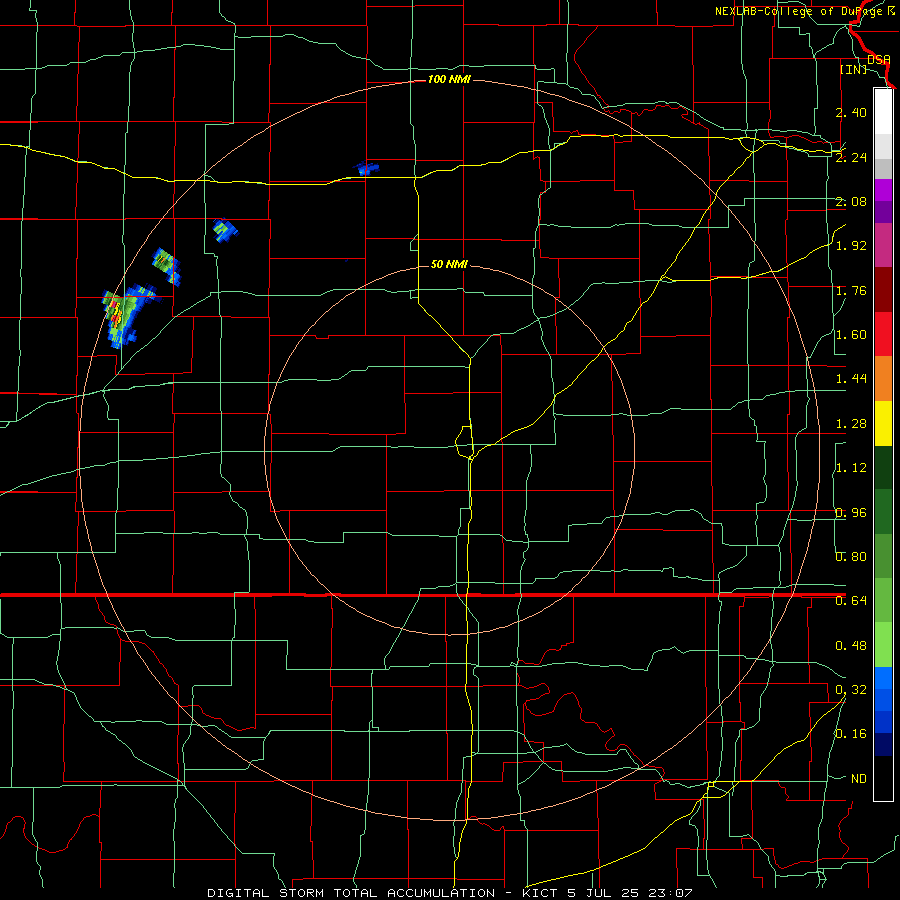
Task: Select the '0.96' legend value
Action: click(851, 513)
